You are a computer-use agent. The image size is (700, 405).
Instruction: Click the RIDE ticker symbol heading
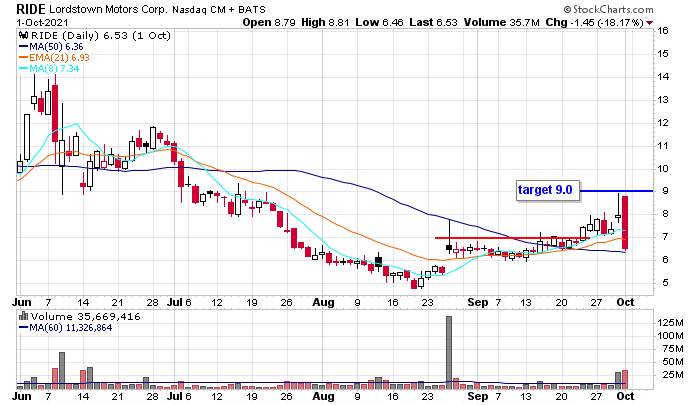pos(31,9)
